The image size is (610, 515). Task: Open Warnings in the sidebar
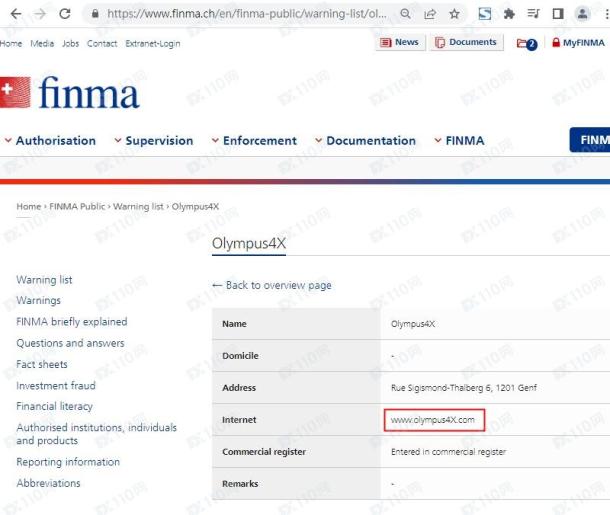(39, 300)
